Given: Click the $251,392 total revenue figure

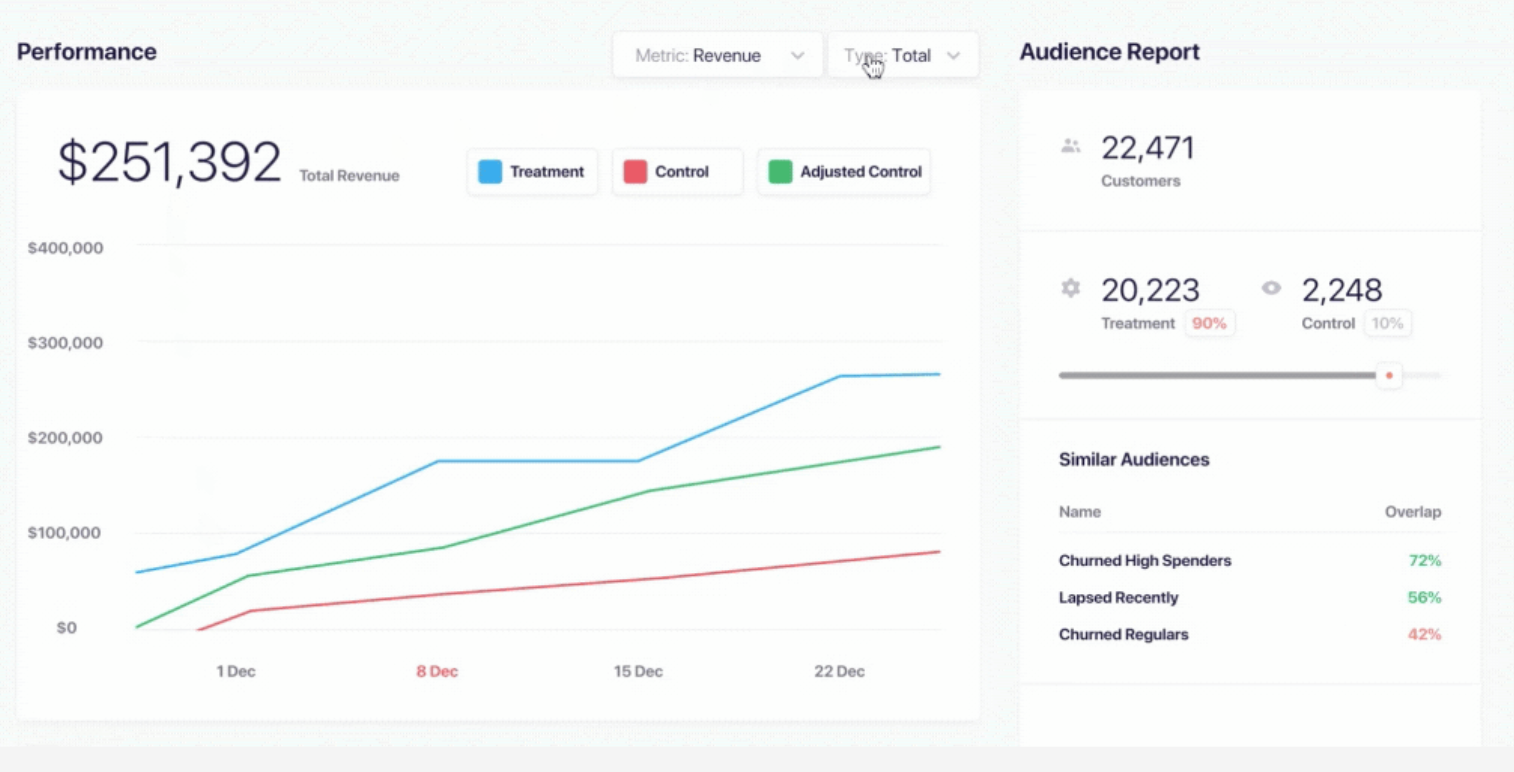Looking at the screenshot, I should point(169,163).
